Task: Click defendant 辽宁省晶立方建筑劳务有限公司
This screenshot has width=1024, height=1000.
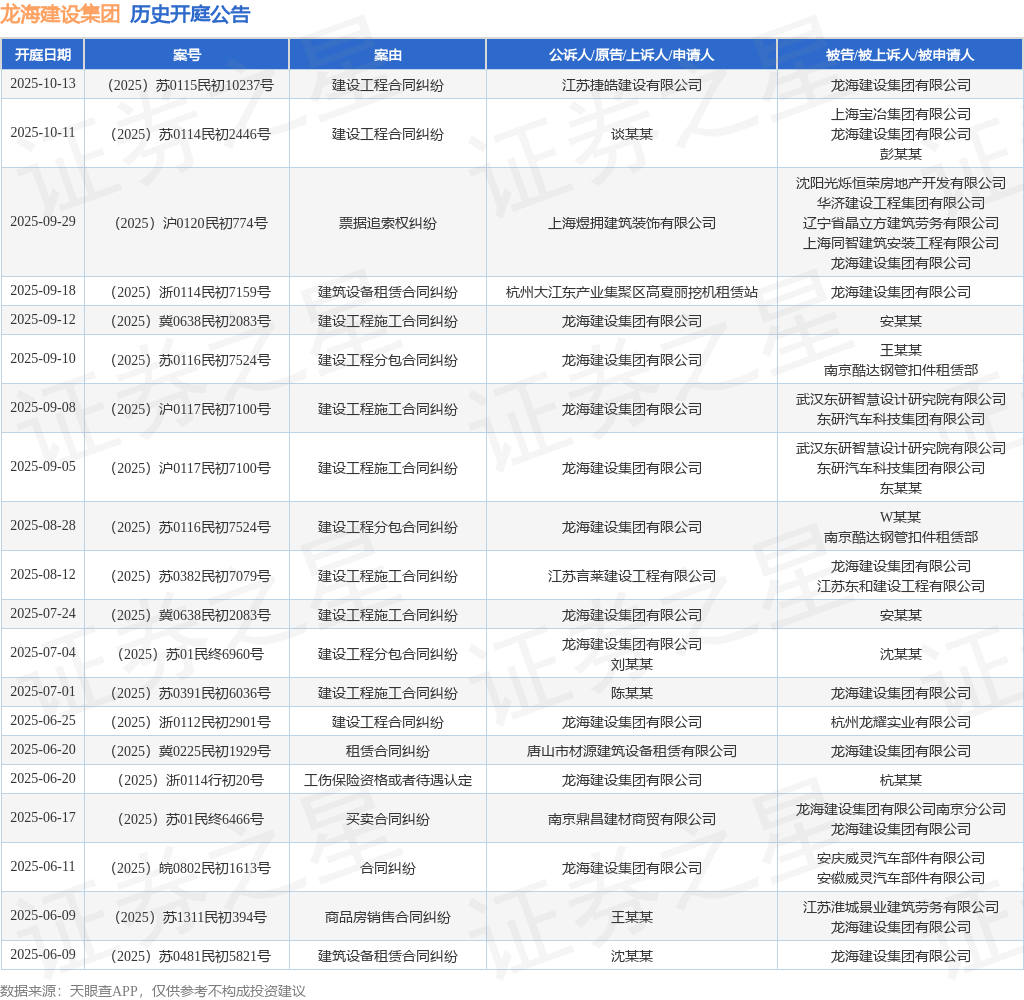Action: click(901, 223)
